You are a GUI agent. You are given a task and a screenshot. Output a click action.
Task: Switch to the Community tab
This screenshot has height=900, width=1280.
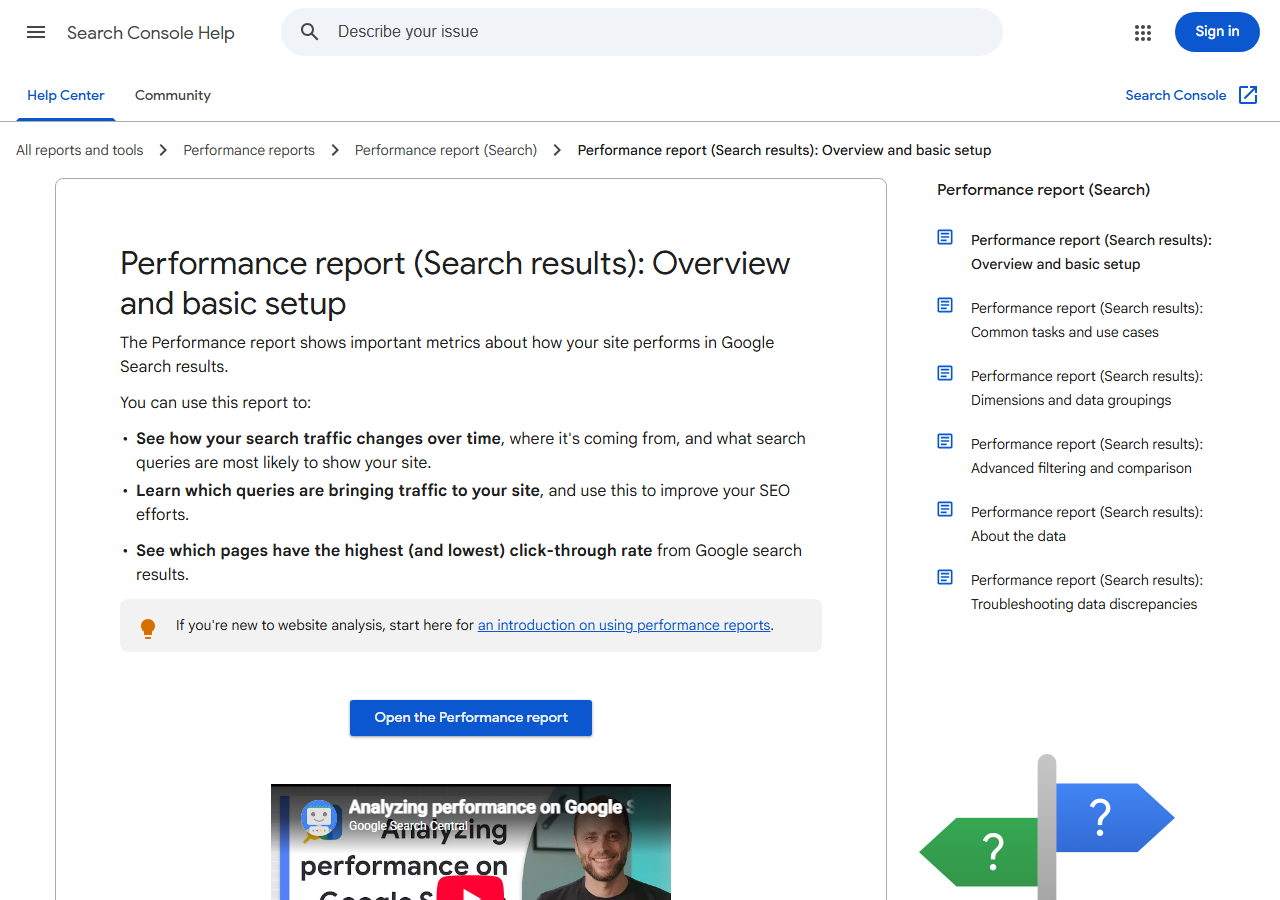(173, 96)
